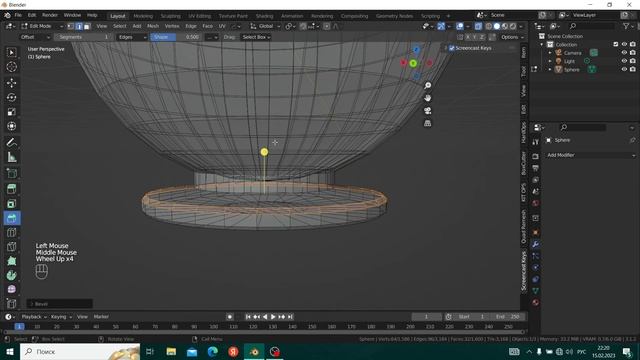Click the Keying button in timeline
640x360 pixels.
(x=61, y=317)
